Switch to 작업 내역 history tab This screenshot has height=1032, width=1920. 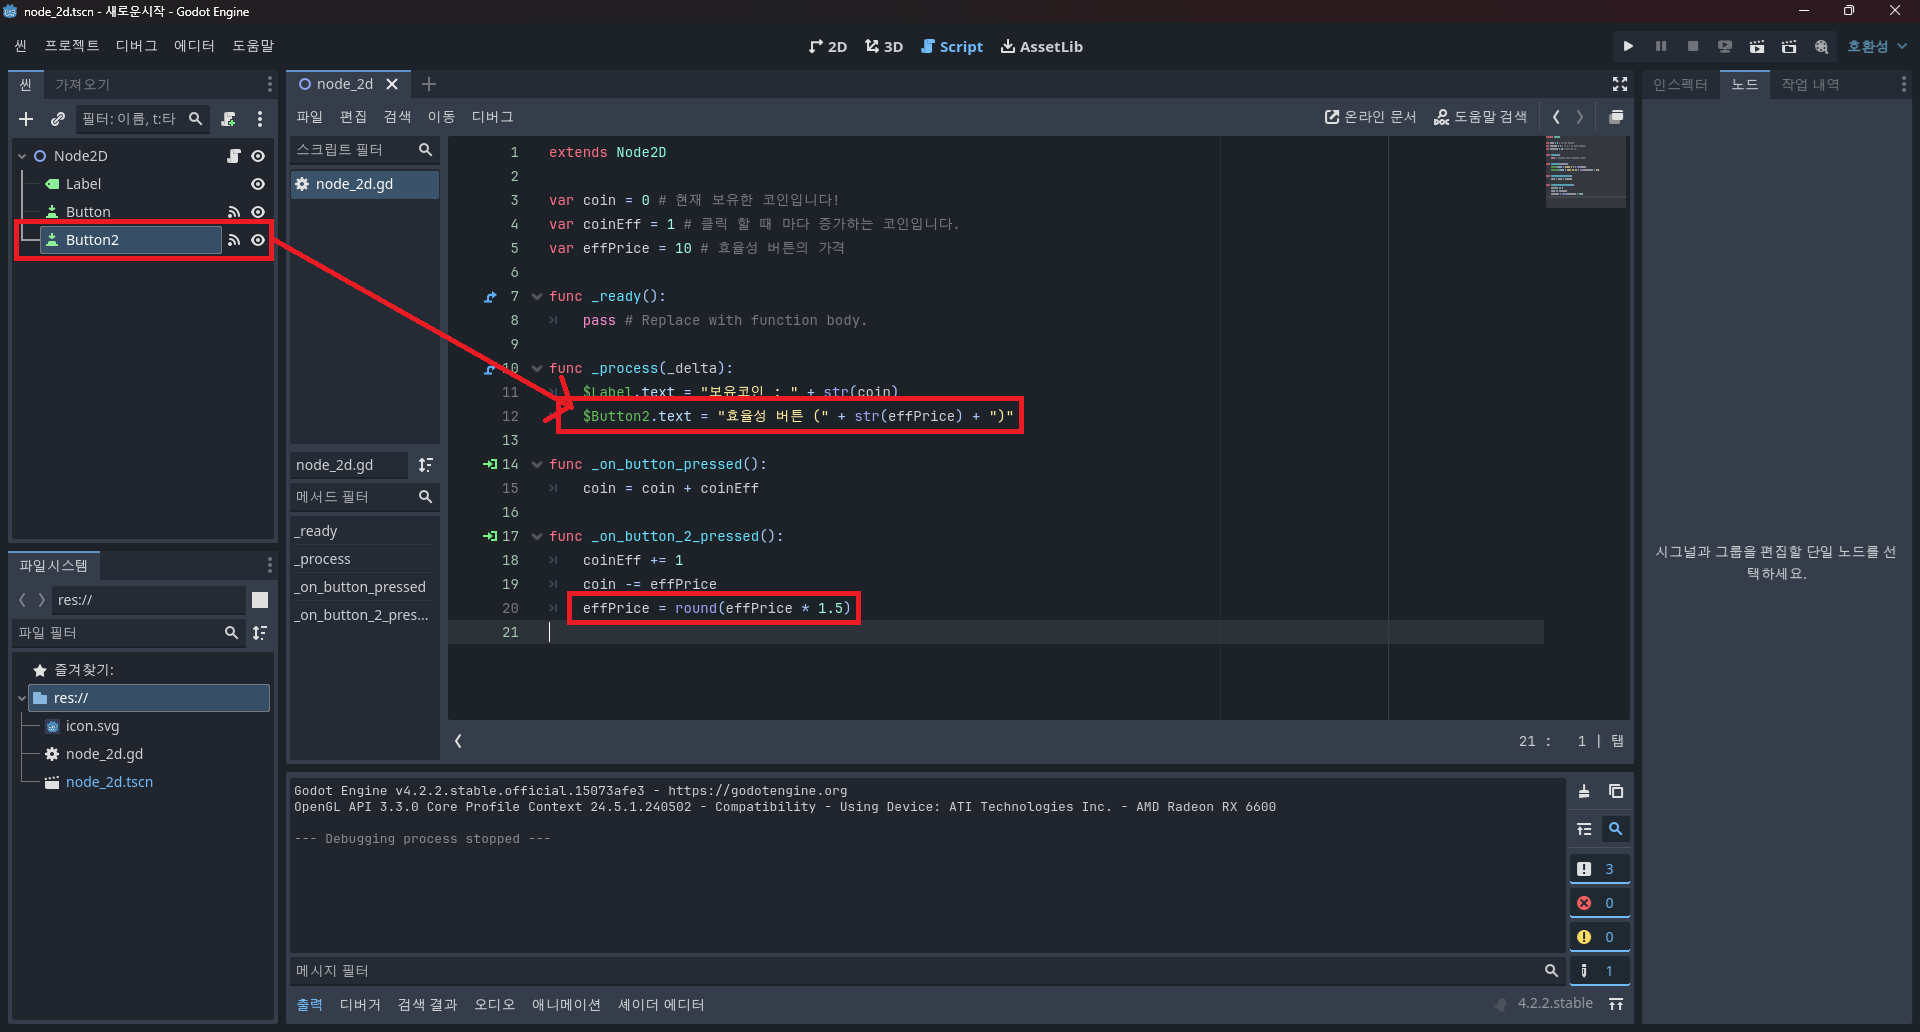click(1810, 84)
